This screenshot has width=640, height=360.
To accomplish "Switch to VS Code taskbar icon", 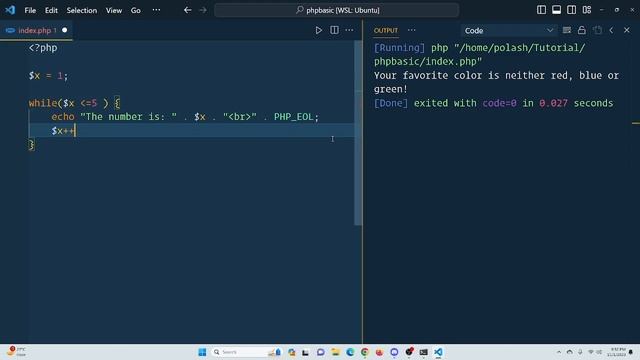I will coord(438,352).
